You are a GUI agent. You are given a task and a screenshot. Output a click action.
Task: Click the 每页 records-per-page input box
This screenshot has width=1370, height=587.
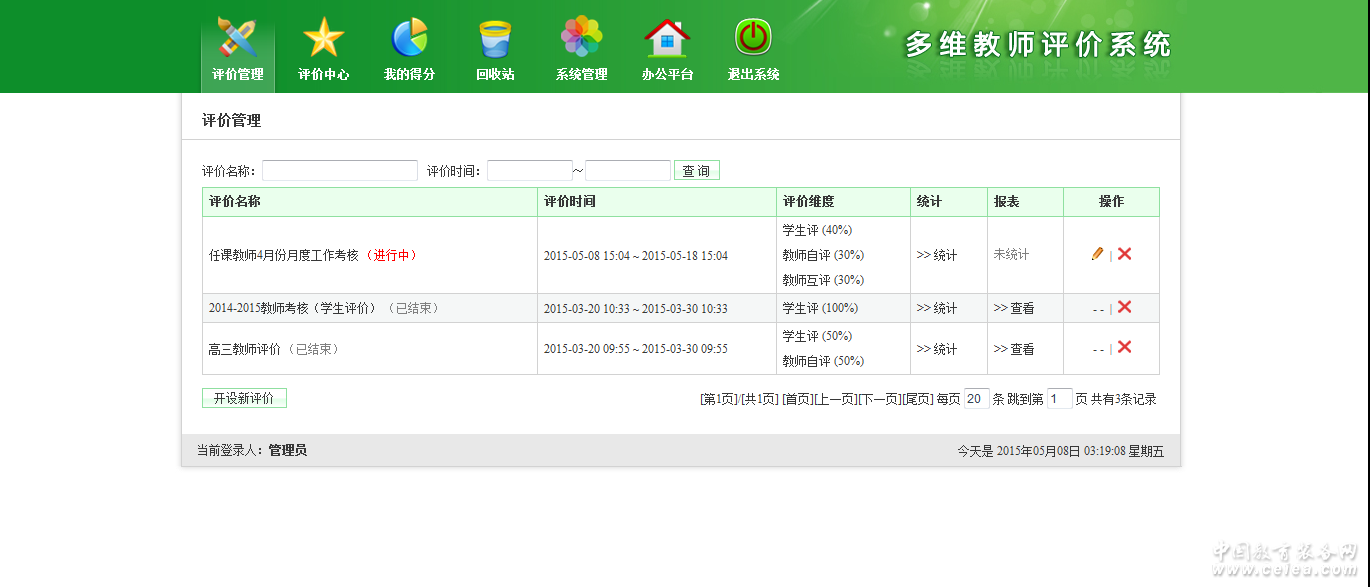point(976,399)
